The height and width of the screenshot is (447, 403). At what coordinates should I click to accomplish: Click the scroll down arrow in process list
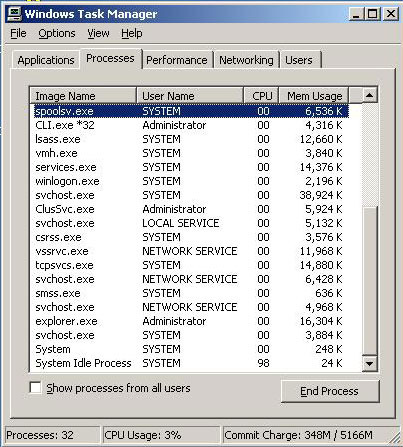369,363
